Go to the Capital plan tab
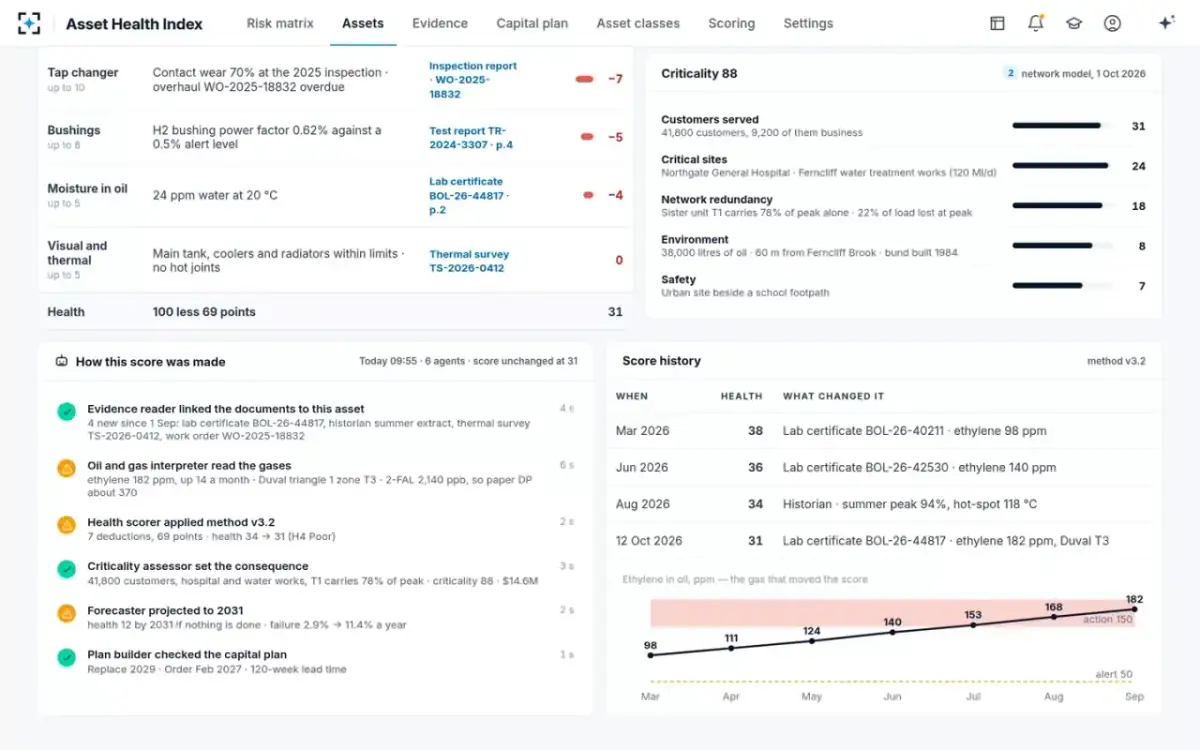1200x750 pixels. [x=532, y=23]
